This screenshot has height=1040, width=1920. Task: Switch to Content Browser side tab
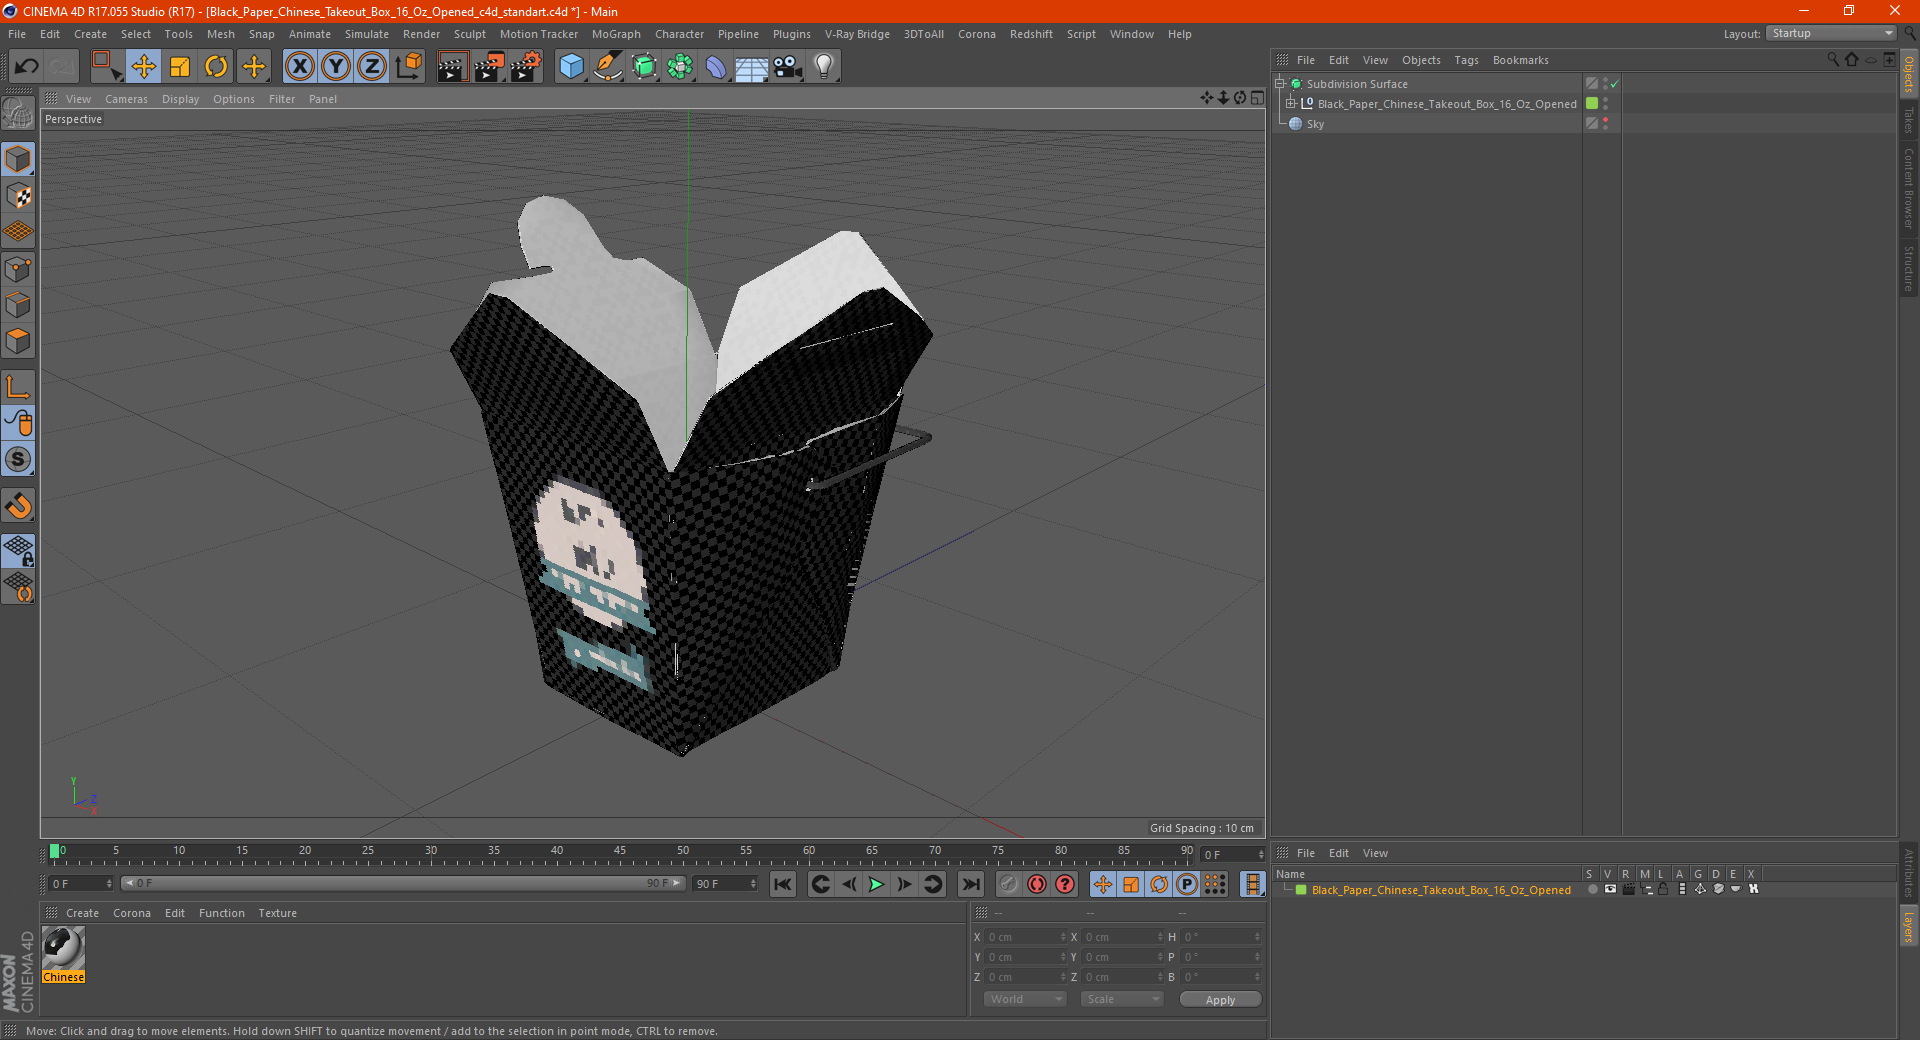(x=1909, y=188)
